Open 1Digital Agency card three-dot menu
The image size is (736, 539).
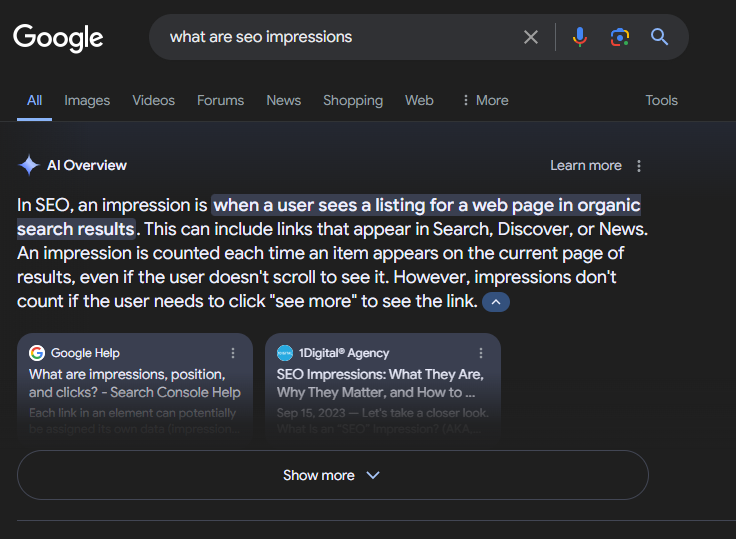pos(481,353)
